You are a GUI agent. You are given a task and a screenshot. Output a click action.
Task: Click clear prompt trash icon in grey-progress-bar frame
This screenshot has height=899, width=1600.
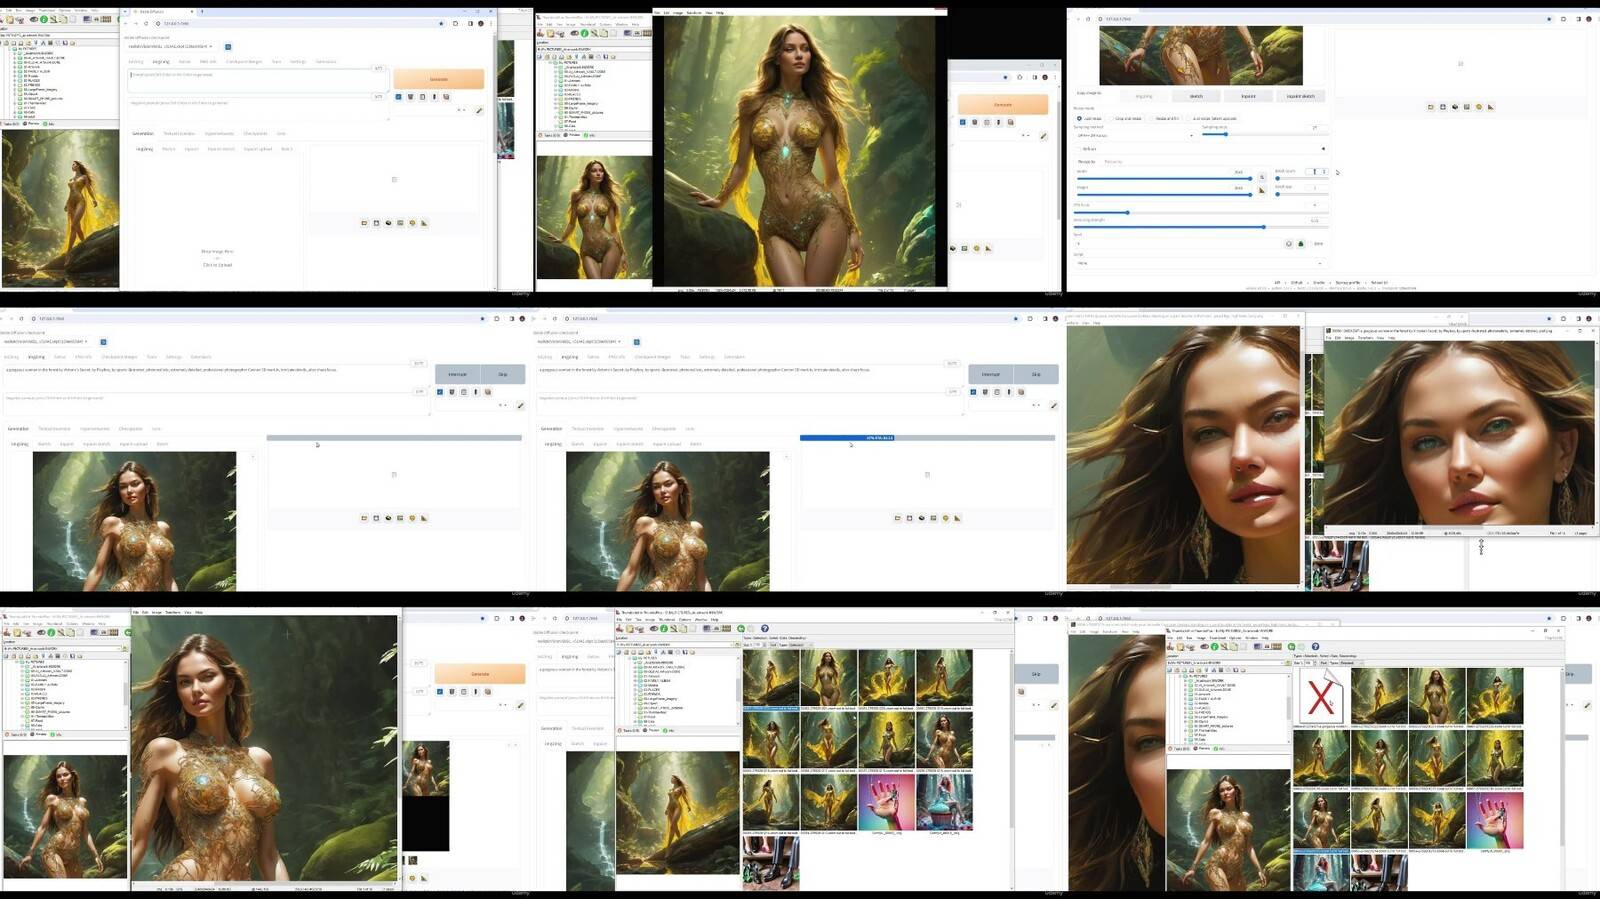[452, 392]
